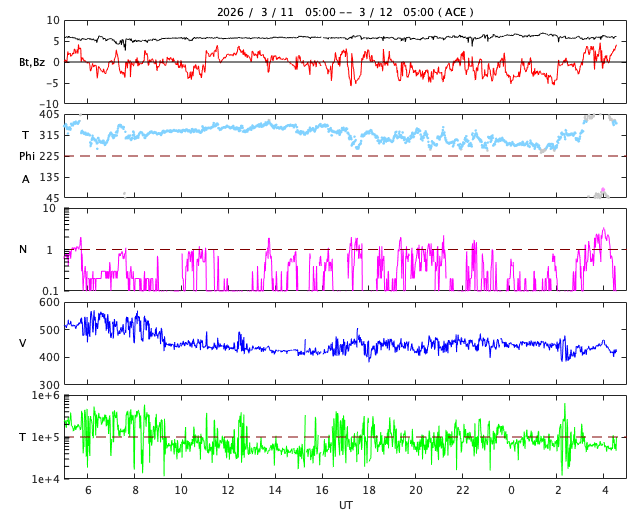Screen dimensions: 640x512
Task: Click the plot title date range text
Action: pos(345,12)
